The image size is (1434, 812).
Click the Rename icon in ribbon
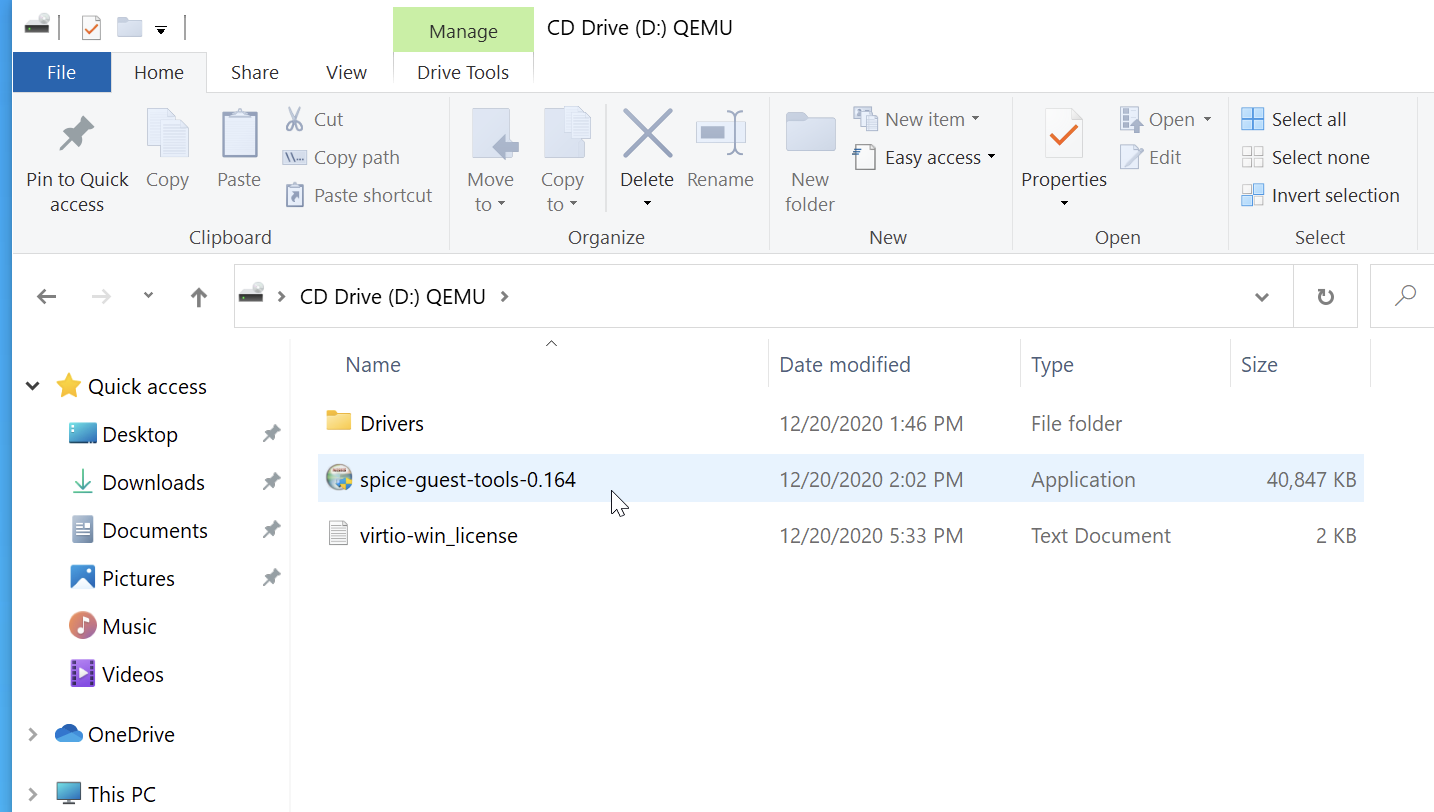point(720,135)
